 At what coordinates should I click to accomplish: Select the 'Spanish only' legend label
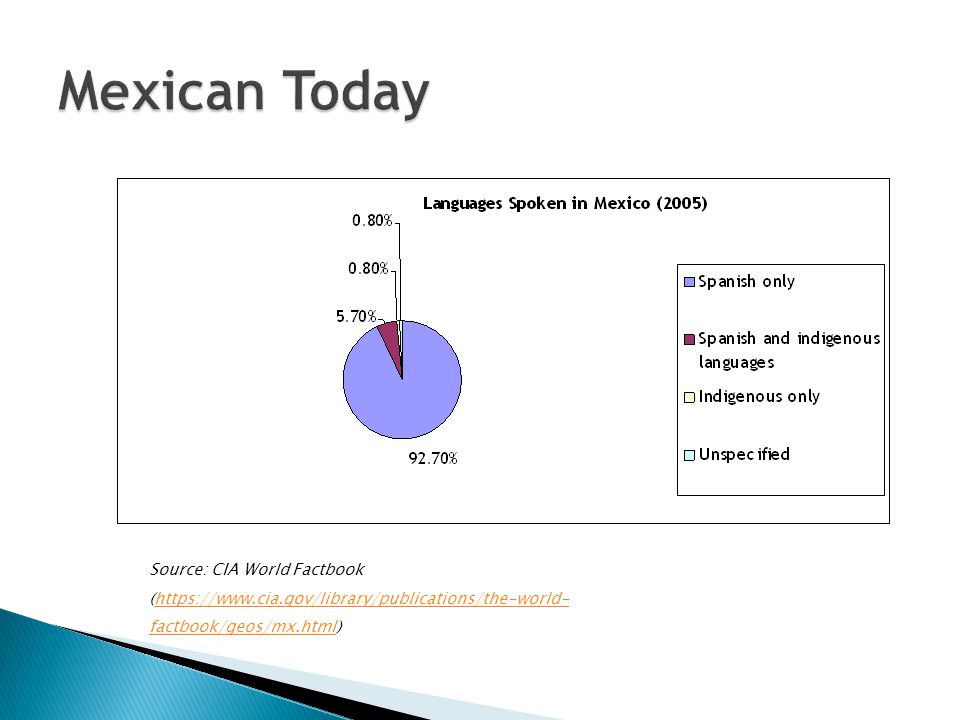[x=746, y=282]
